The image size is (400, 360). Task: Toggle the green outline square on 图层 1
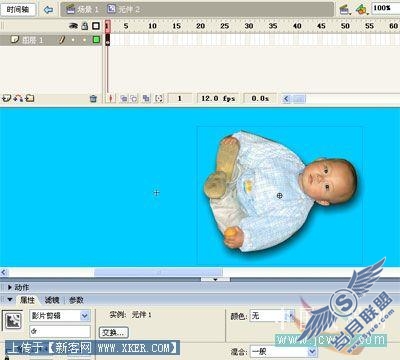click(96, 40)
